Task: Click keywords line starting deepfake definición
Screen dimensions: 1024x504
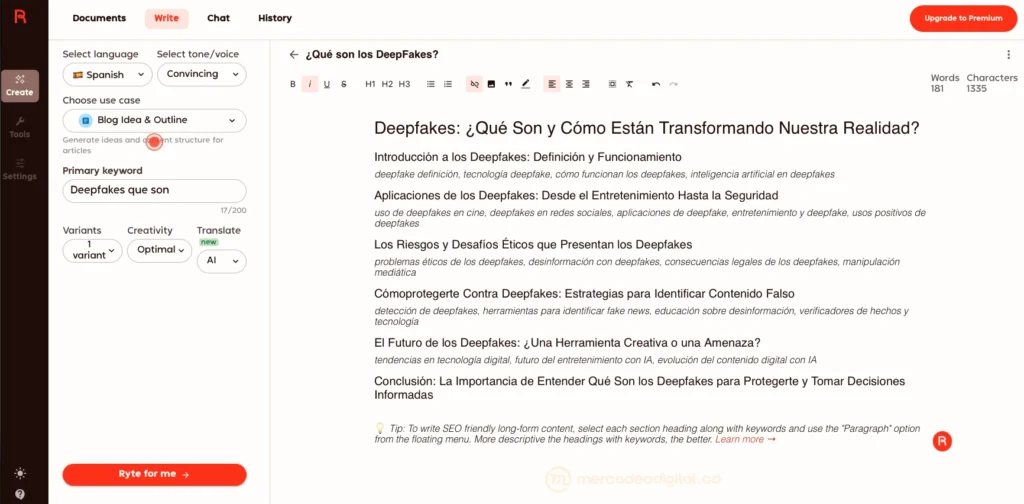Action: point(604,175)
